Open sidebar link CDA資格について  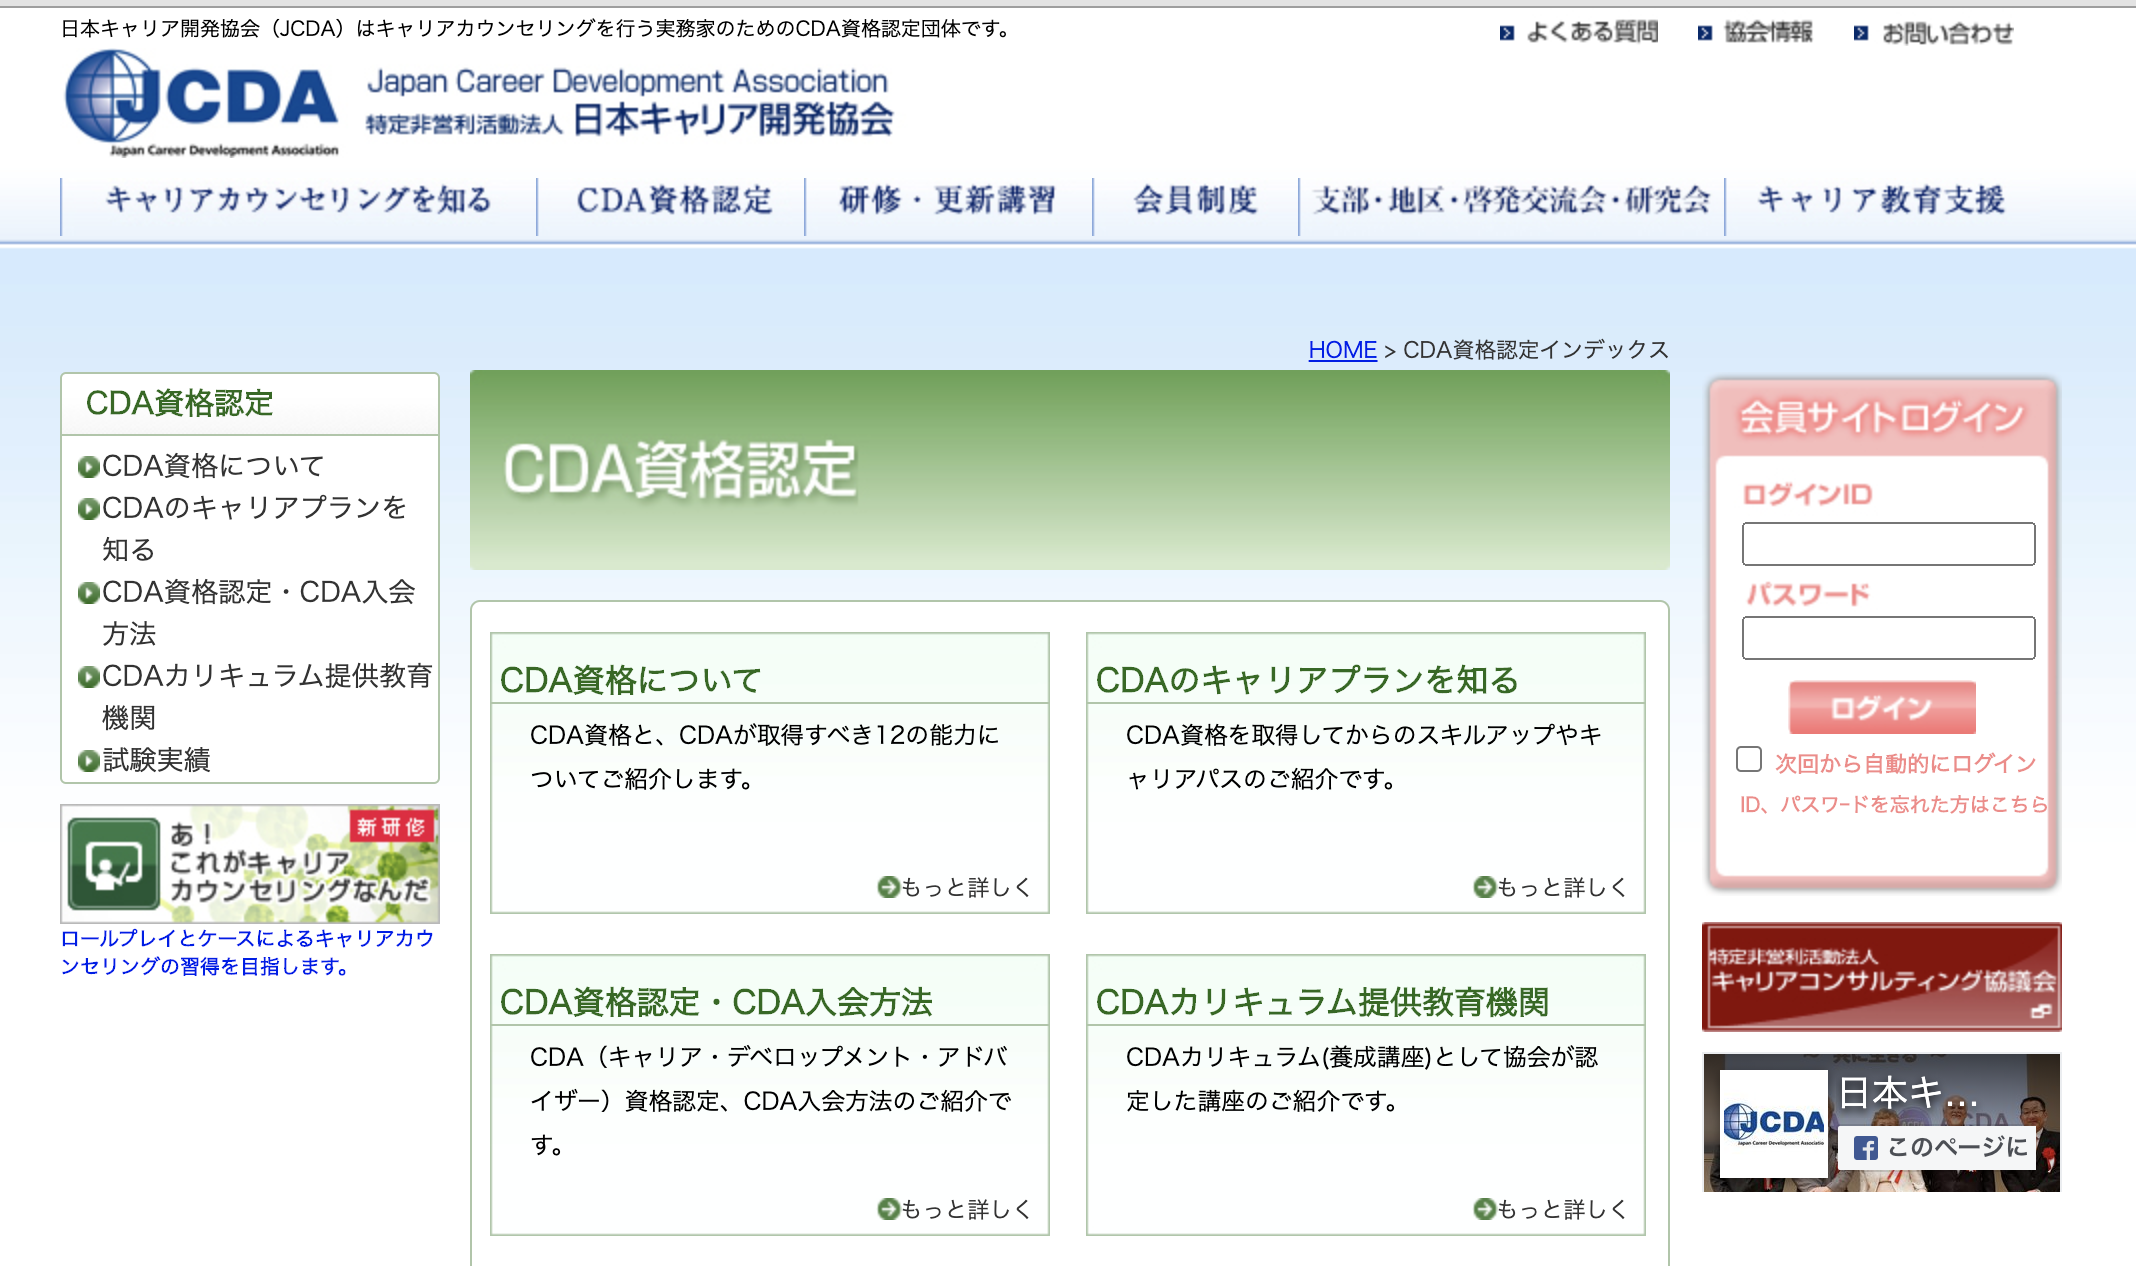pos(213,466)
